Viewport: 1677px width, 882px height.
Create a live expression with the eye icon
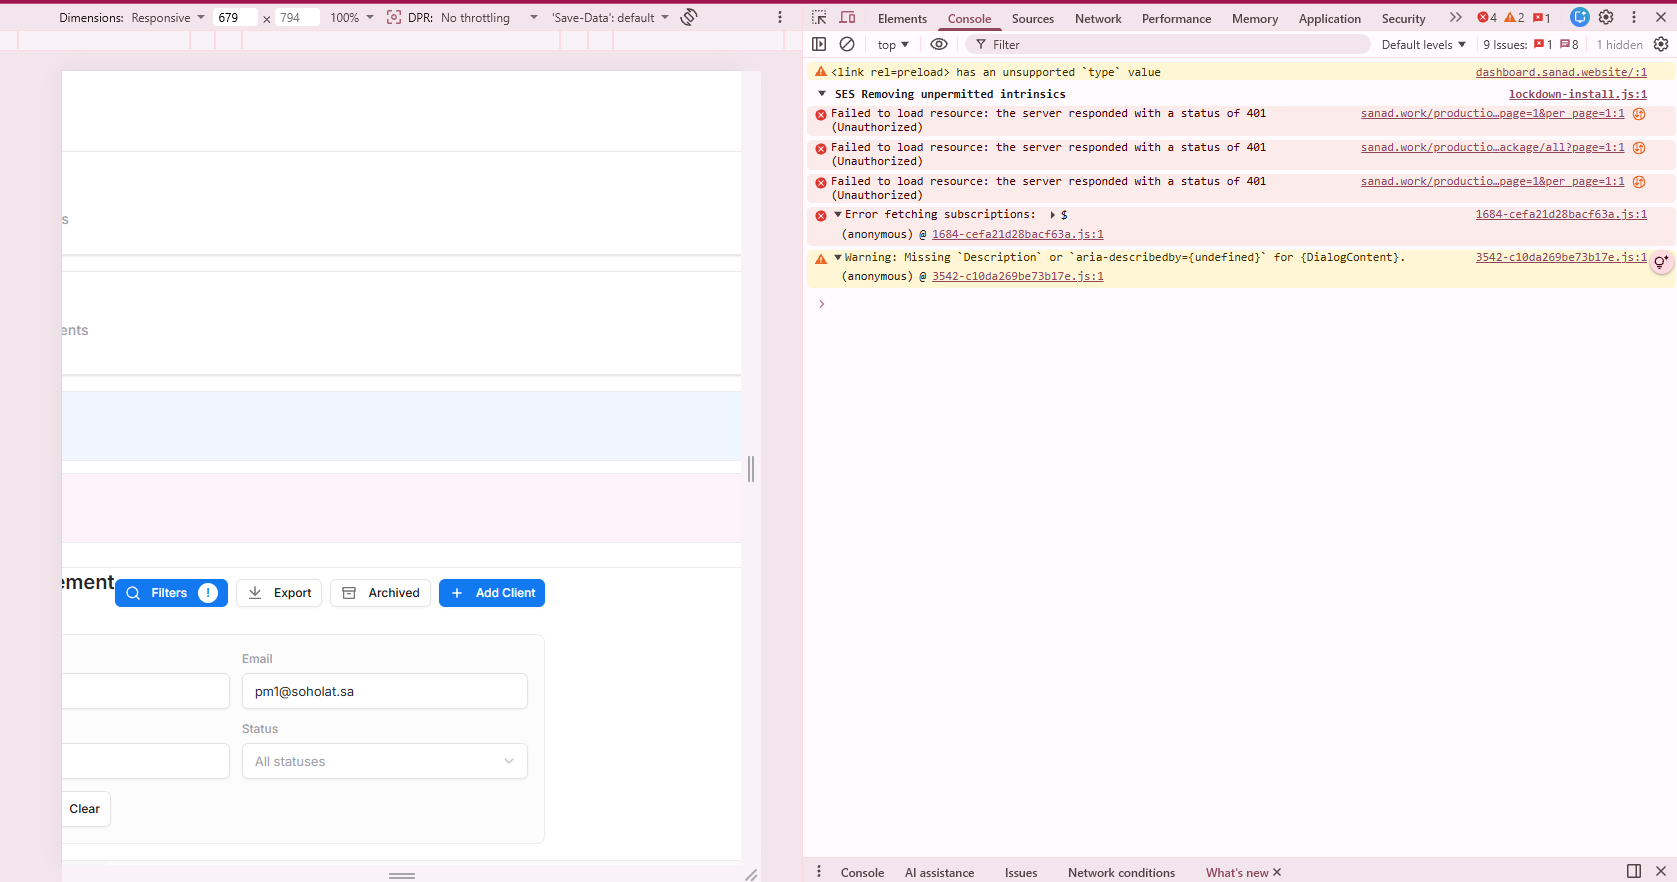(939, 44)
